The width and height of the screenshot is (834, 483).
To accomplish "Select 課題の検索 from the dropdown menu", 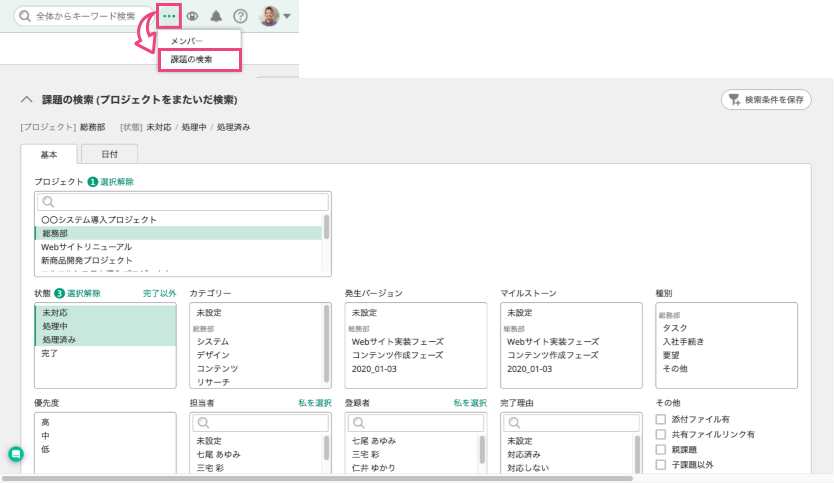I will 200,60.
